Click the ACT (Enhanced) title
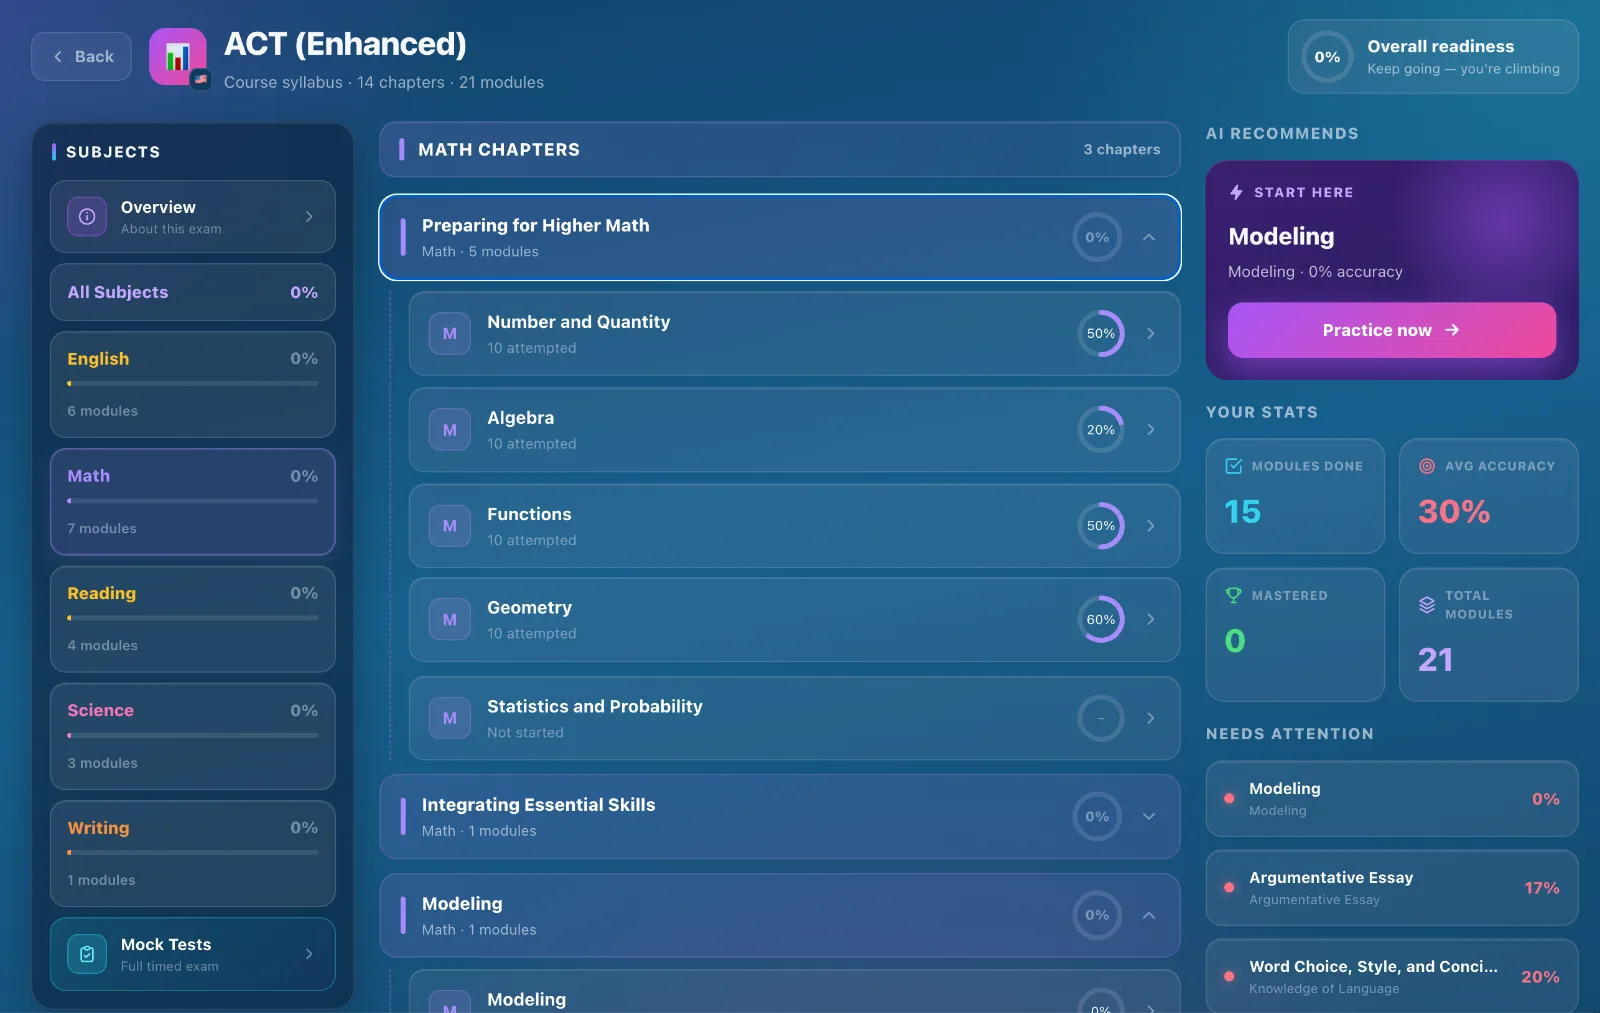 click(x=345, y=44)
